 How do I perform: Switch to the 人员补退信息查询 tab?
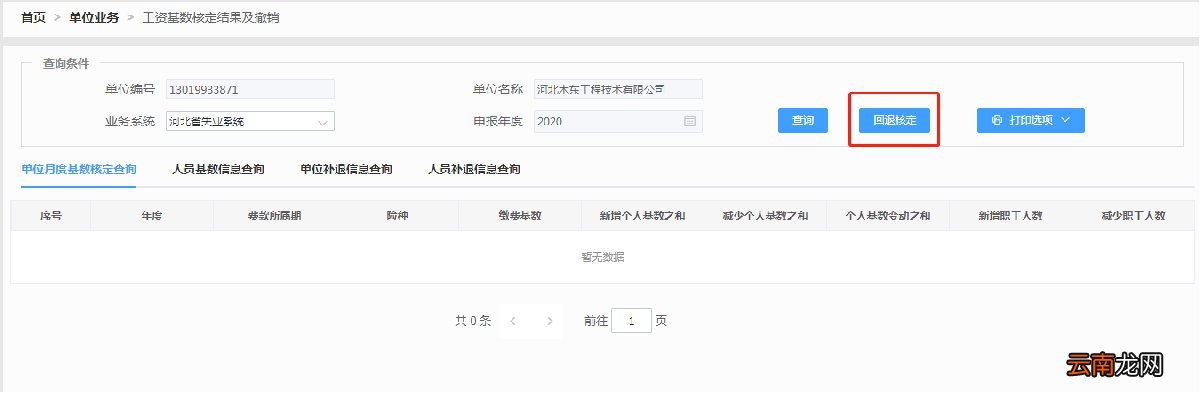click(474, 169)
